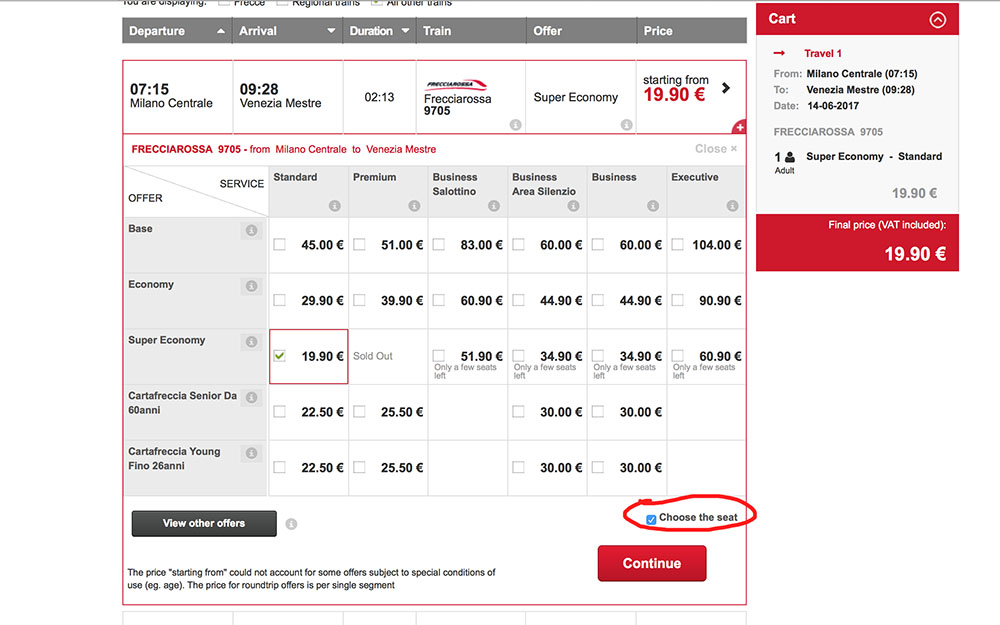Select Economy Business Area Silenzio 44.90 €
1000x625 pixels.
pyautogui.click(x=518, y=300)
